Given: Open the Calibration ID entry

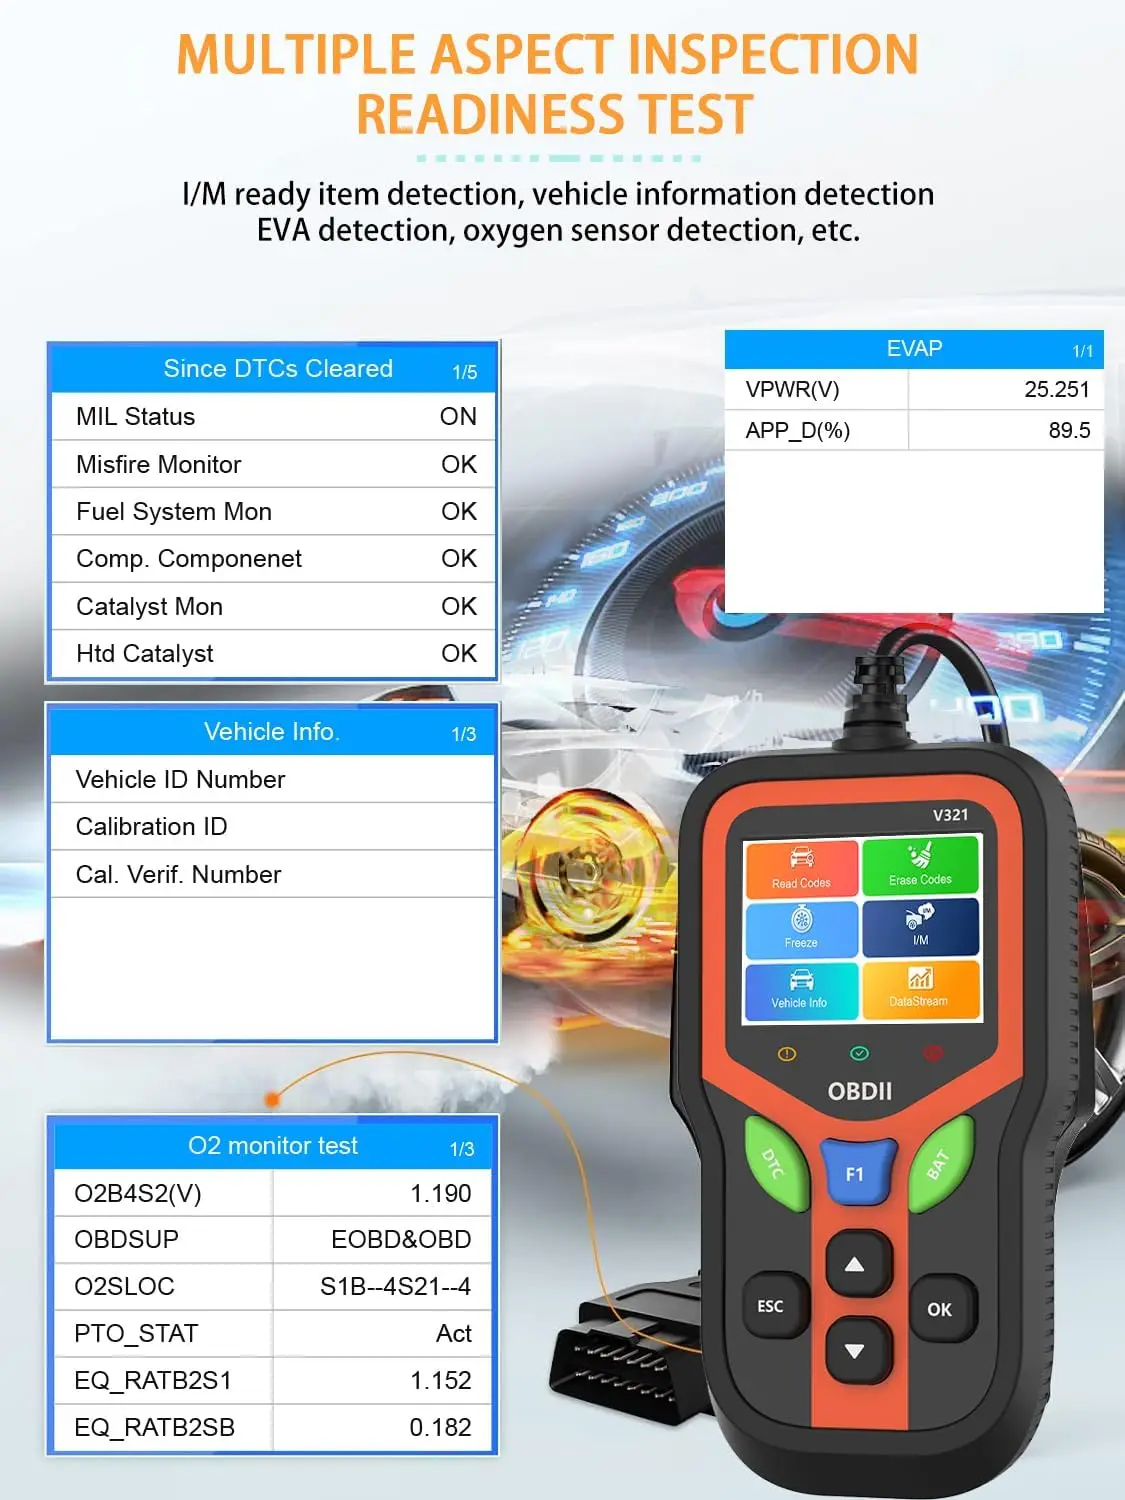Looking at the screenshot, I should click(x=273, y=826).
